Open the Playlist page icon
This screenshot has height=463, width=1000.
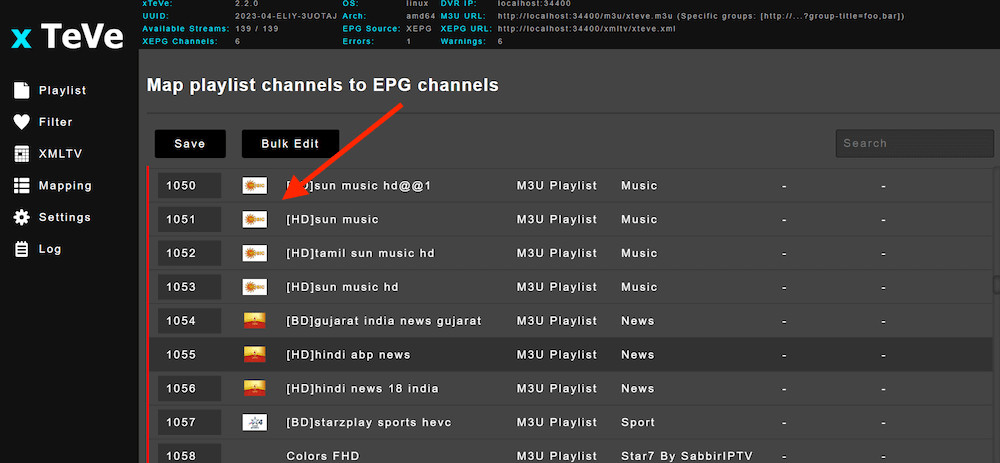22,91
